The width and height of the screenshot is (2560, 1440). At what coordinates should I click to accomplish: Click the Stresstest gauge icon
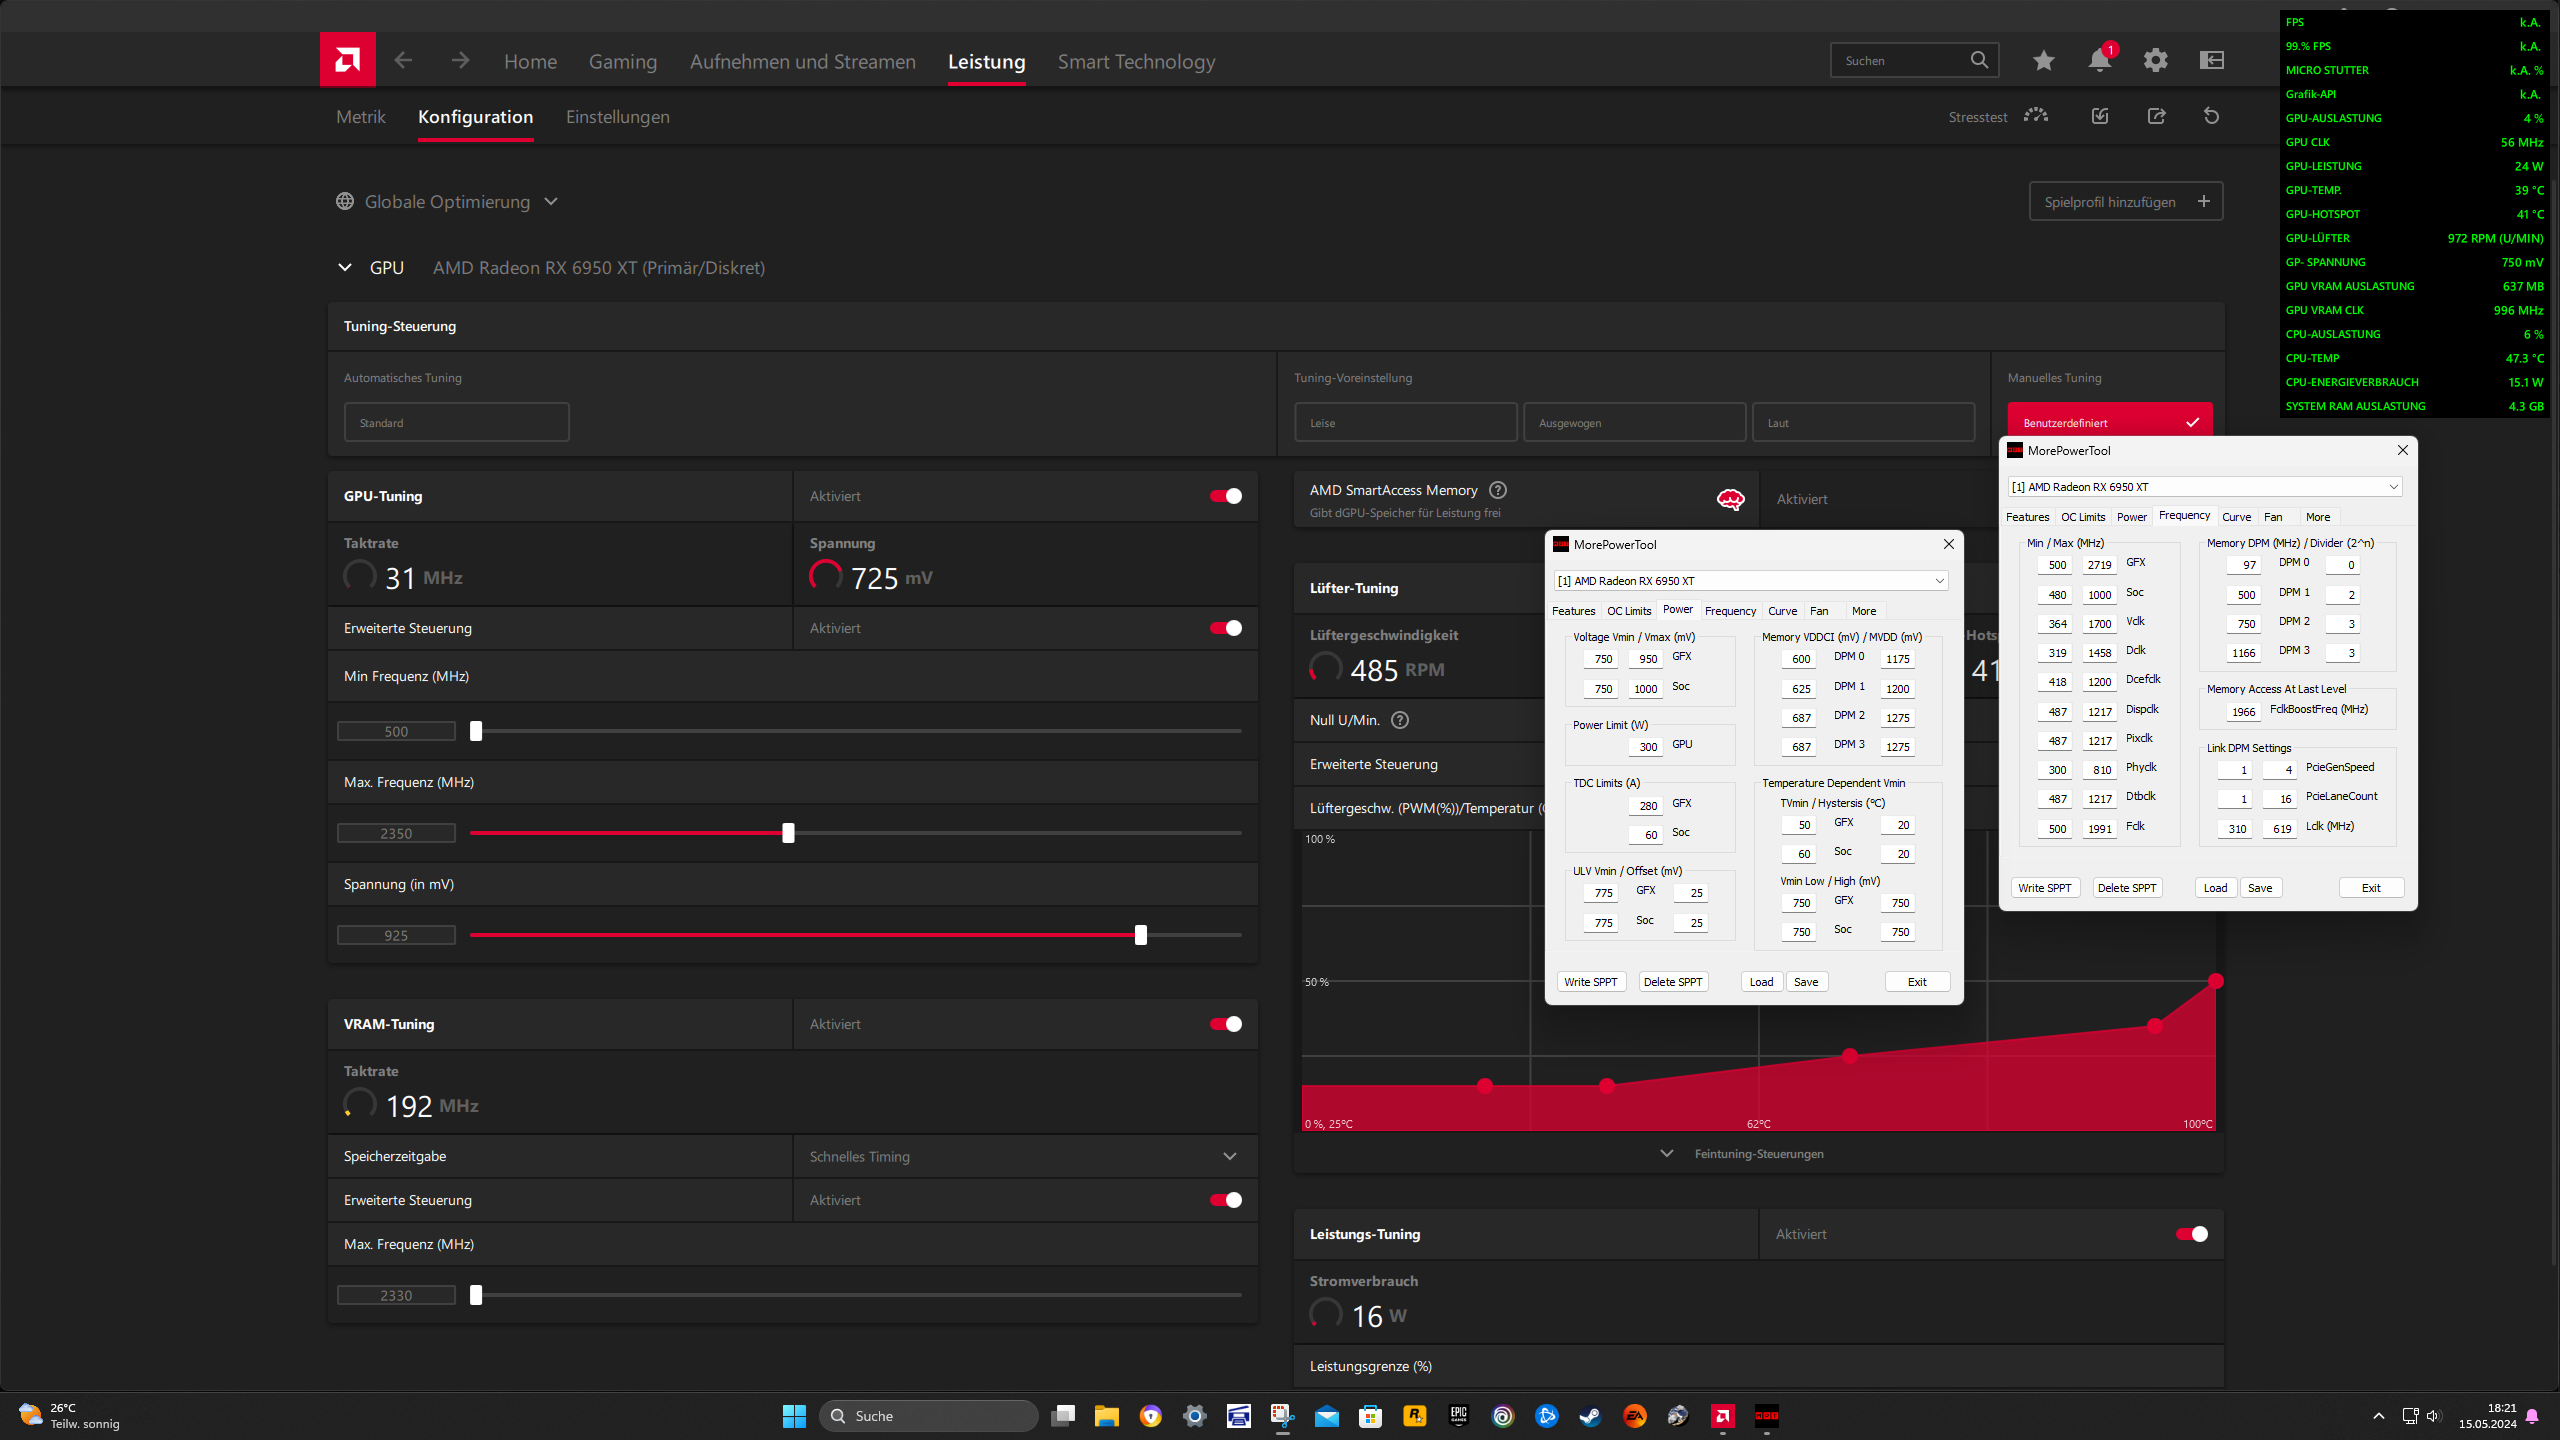tap(2036, 117)
